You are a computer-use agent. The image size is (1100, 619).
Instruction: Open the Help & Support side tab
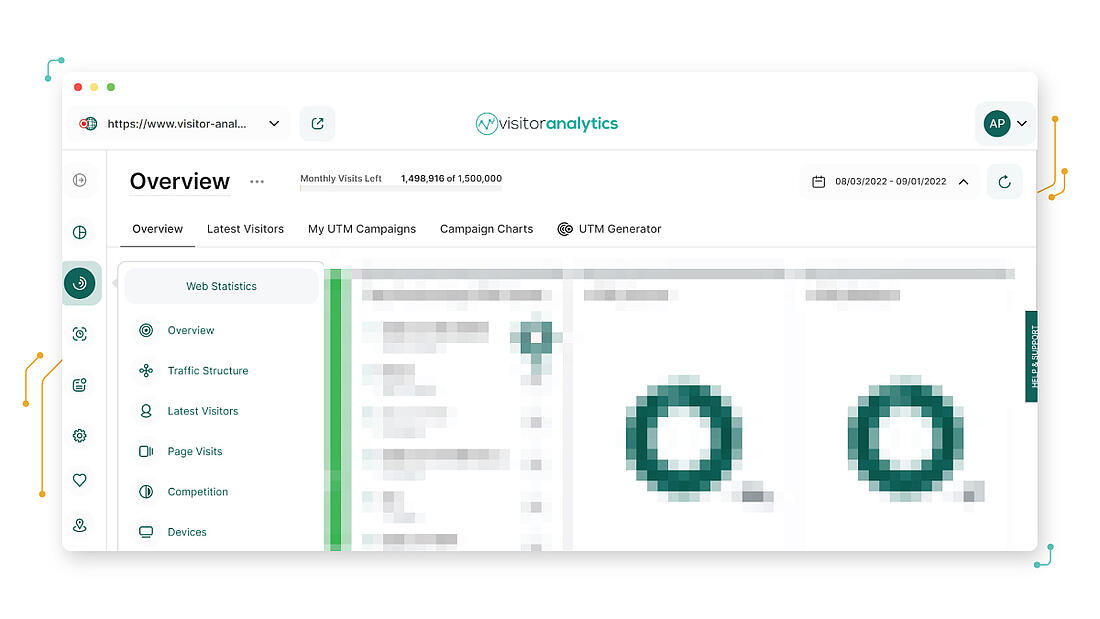[1031, 357]
